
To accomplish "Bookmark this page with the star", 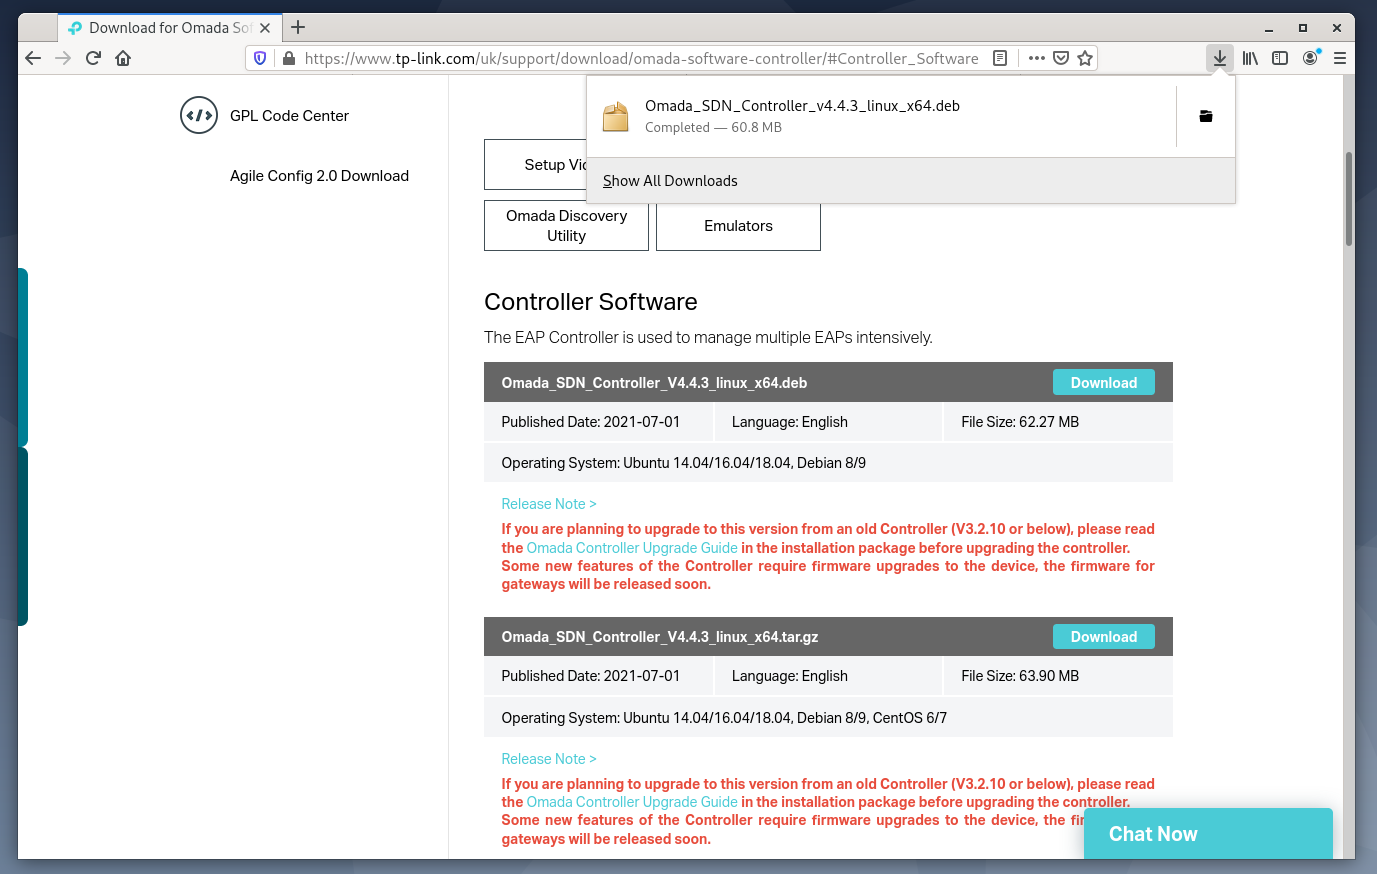I will tap(1085, 58).
